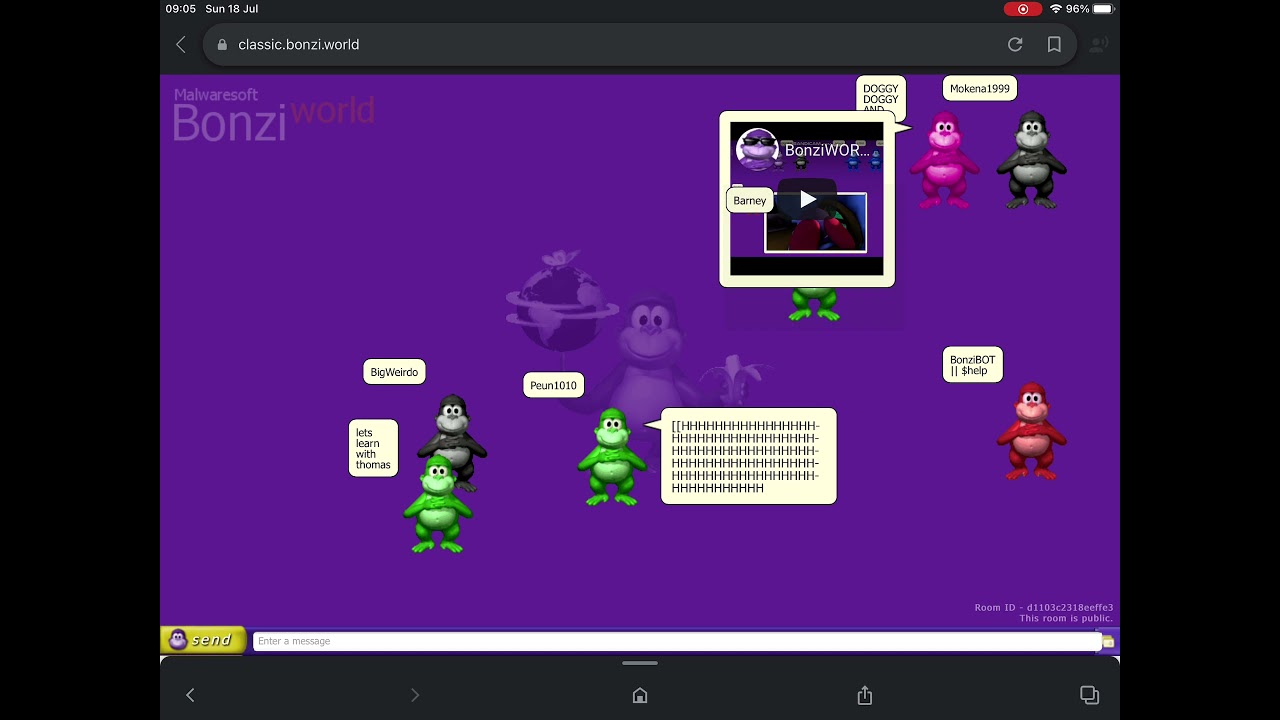Viewport: 1280px width, 720px height.
Task: Select the red BonziBOT character
Action: 1031,431
